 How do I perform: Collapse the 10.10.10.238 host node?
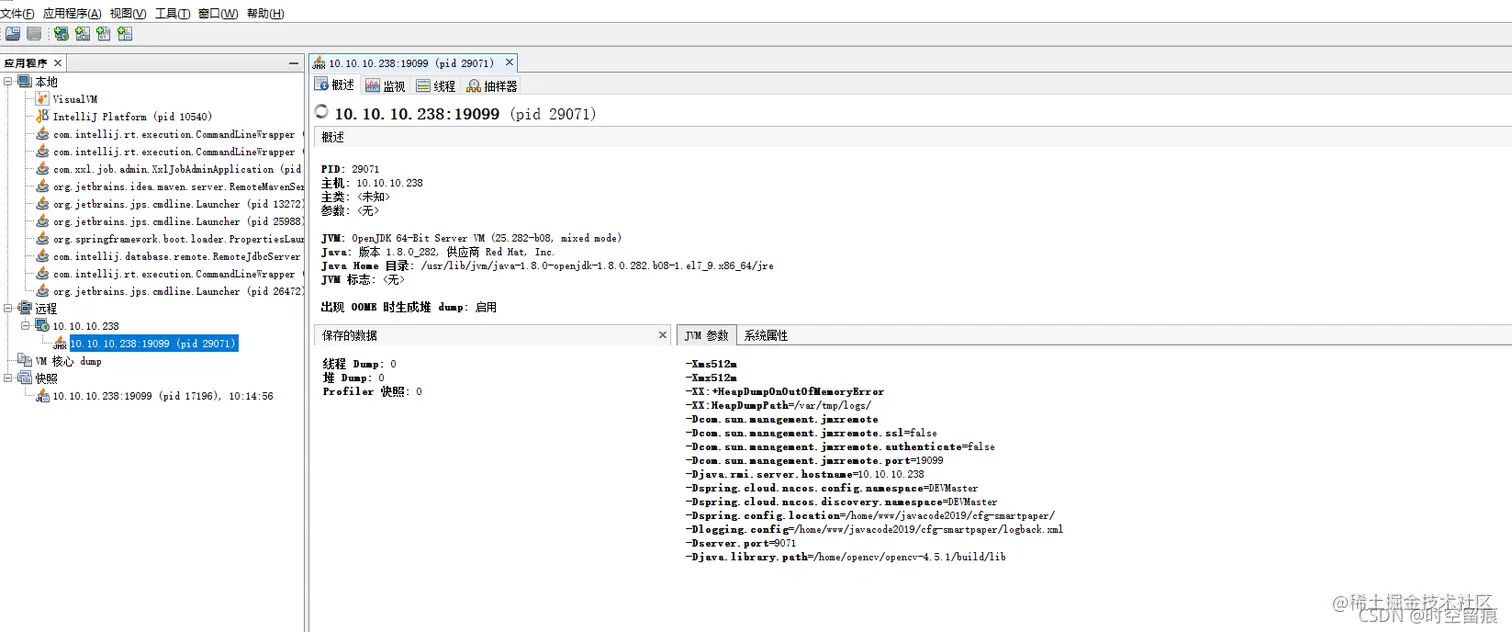pyautogui.click(x=26, y=326)
